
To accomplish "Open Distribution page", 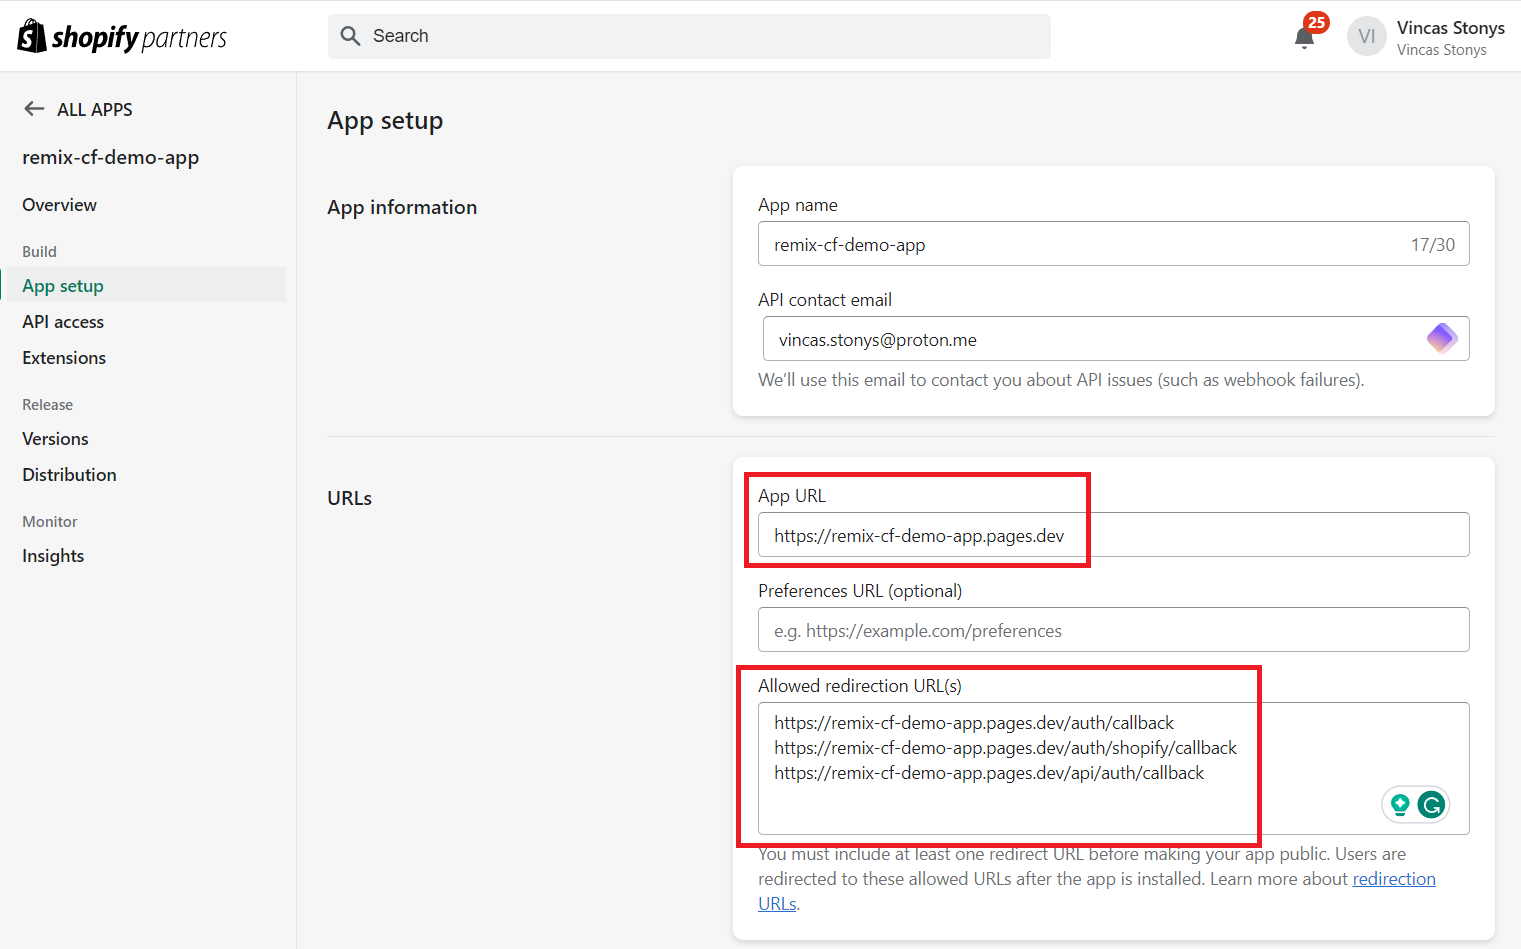I will [69, 475].
